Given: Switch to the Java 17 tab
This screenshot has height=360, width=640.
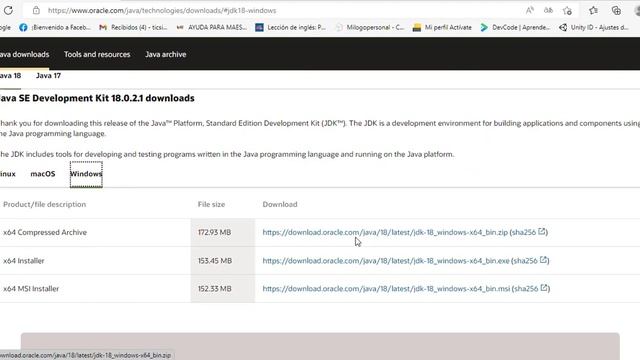Looking at the screenshot, I should (x=48, y=76).
